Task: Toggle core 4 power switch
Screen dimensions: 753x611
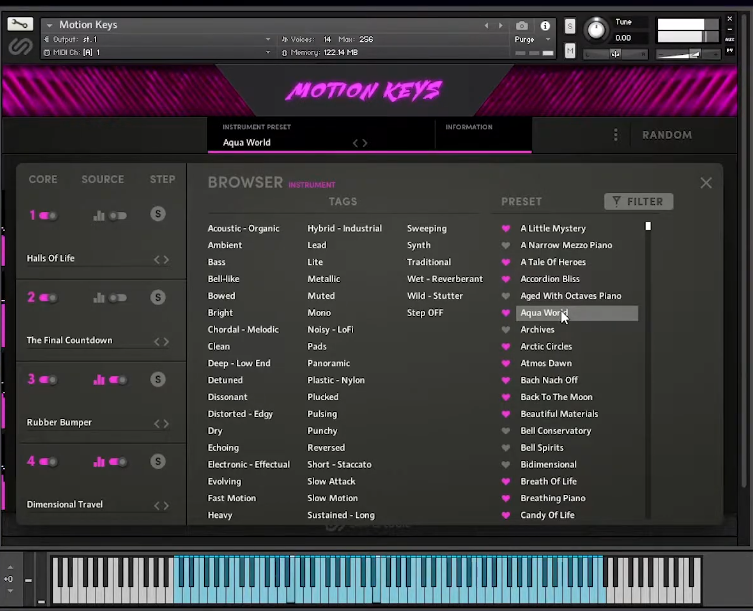Action: (x=48, y=462)
